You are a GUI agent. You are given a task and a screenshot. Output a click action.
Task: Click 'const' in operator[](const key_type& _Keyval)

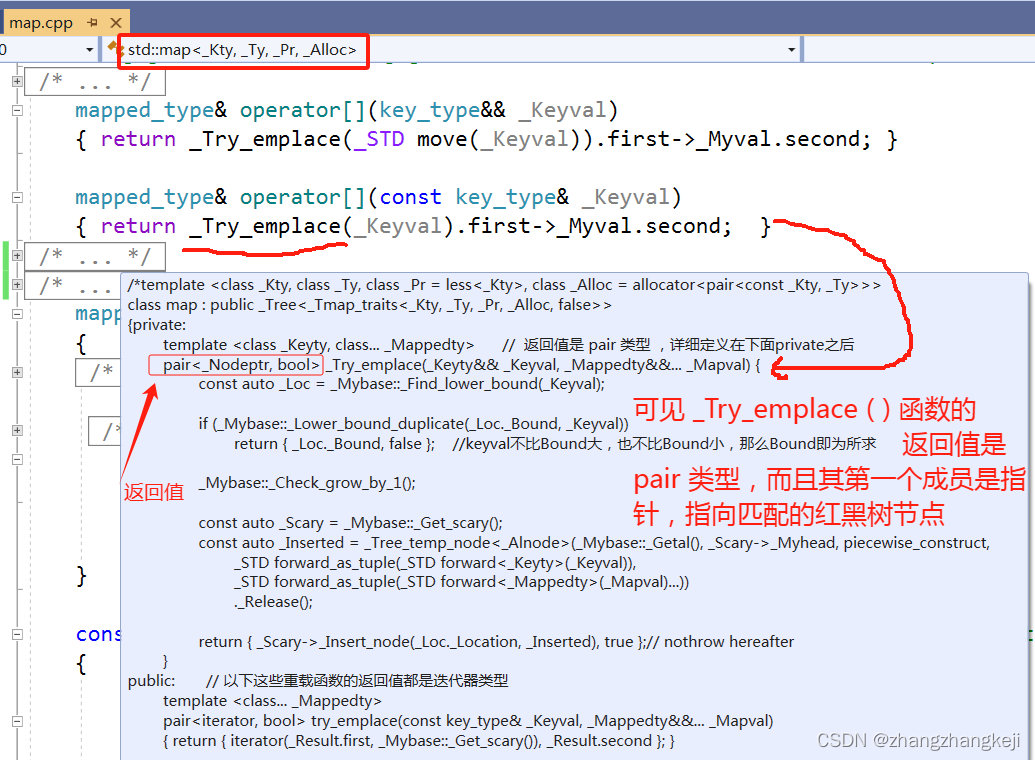(x=411, y=197)
